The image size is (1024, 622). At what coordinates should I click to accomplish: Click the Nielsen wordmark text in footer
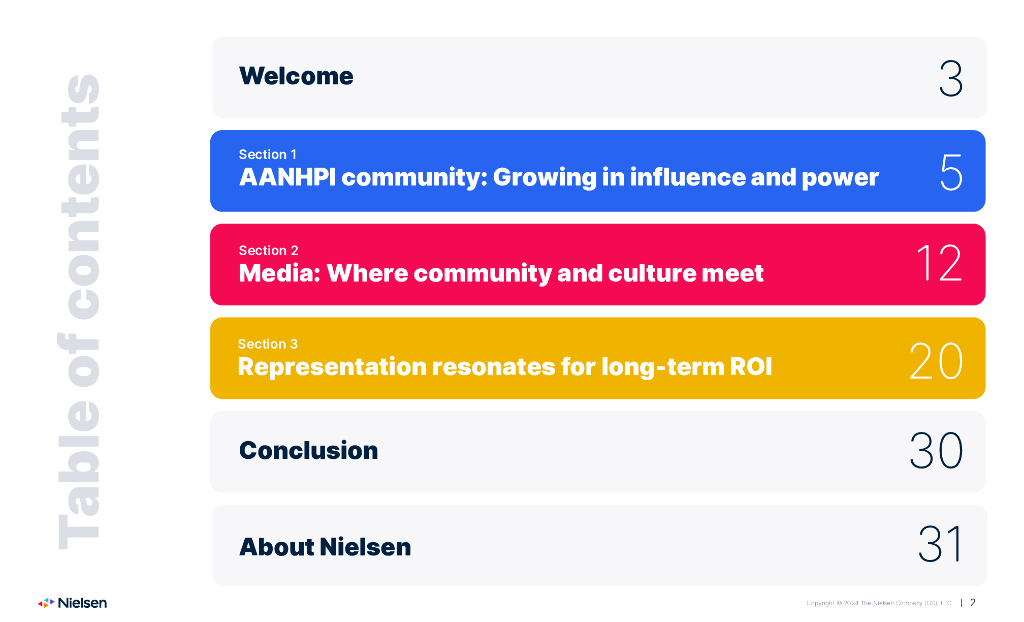[82, 603]
